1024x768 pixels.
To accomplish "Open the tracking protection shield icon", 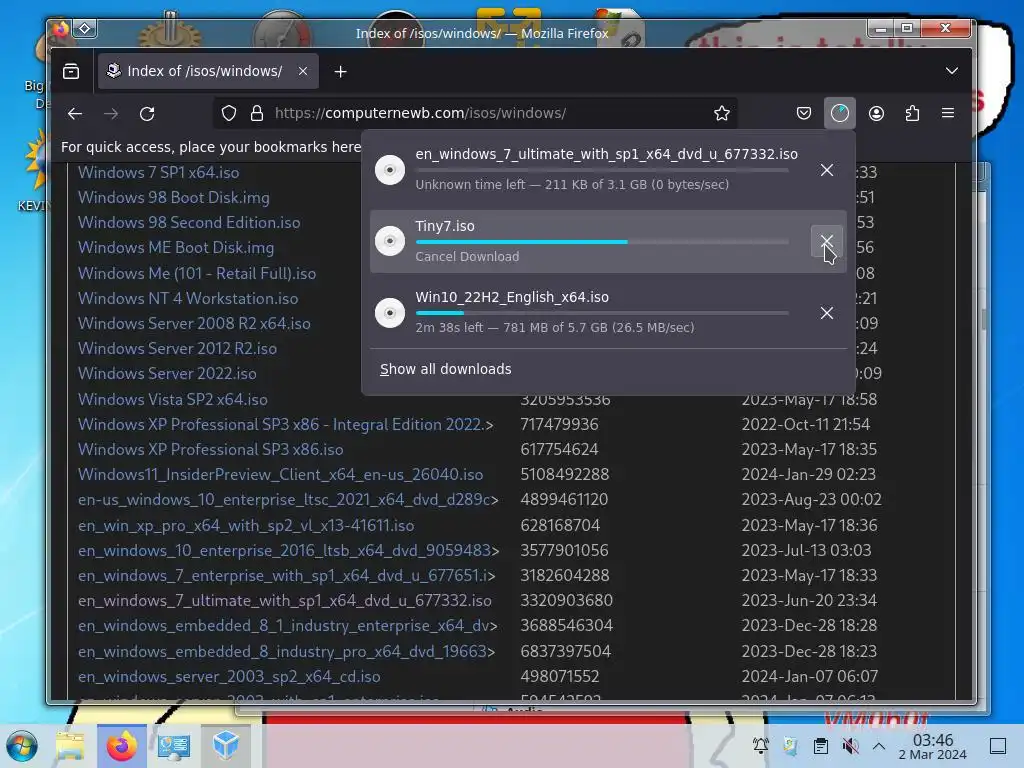I will point(229,114).
